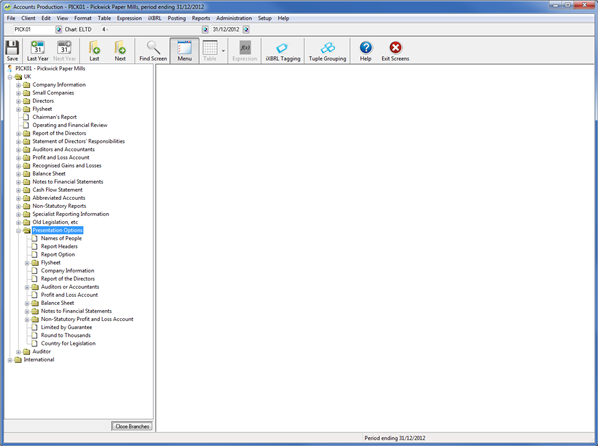Click the period date 31/12/2012 field
The width and height of the screenshot is (598, 446).
[x=226, y=29]
